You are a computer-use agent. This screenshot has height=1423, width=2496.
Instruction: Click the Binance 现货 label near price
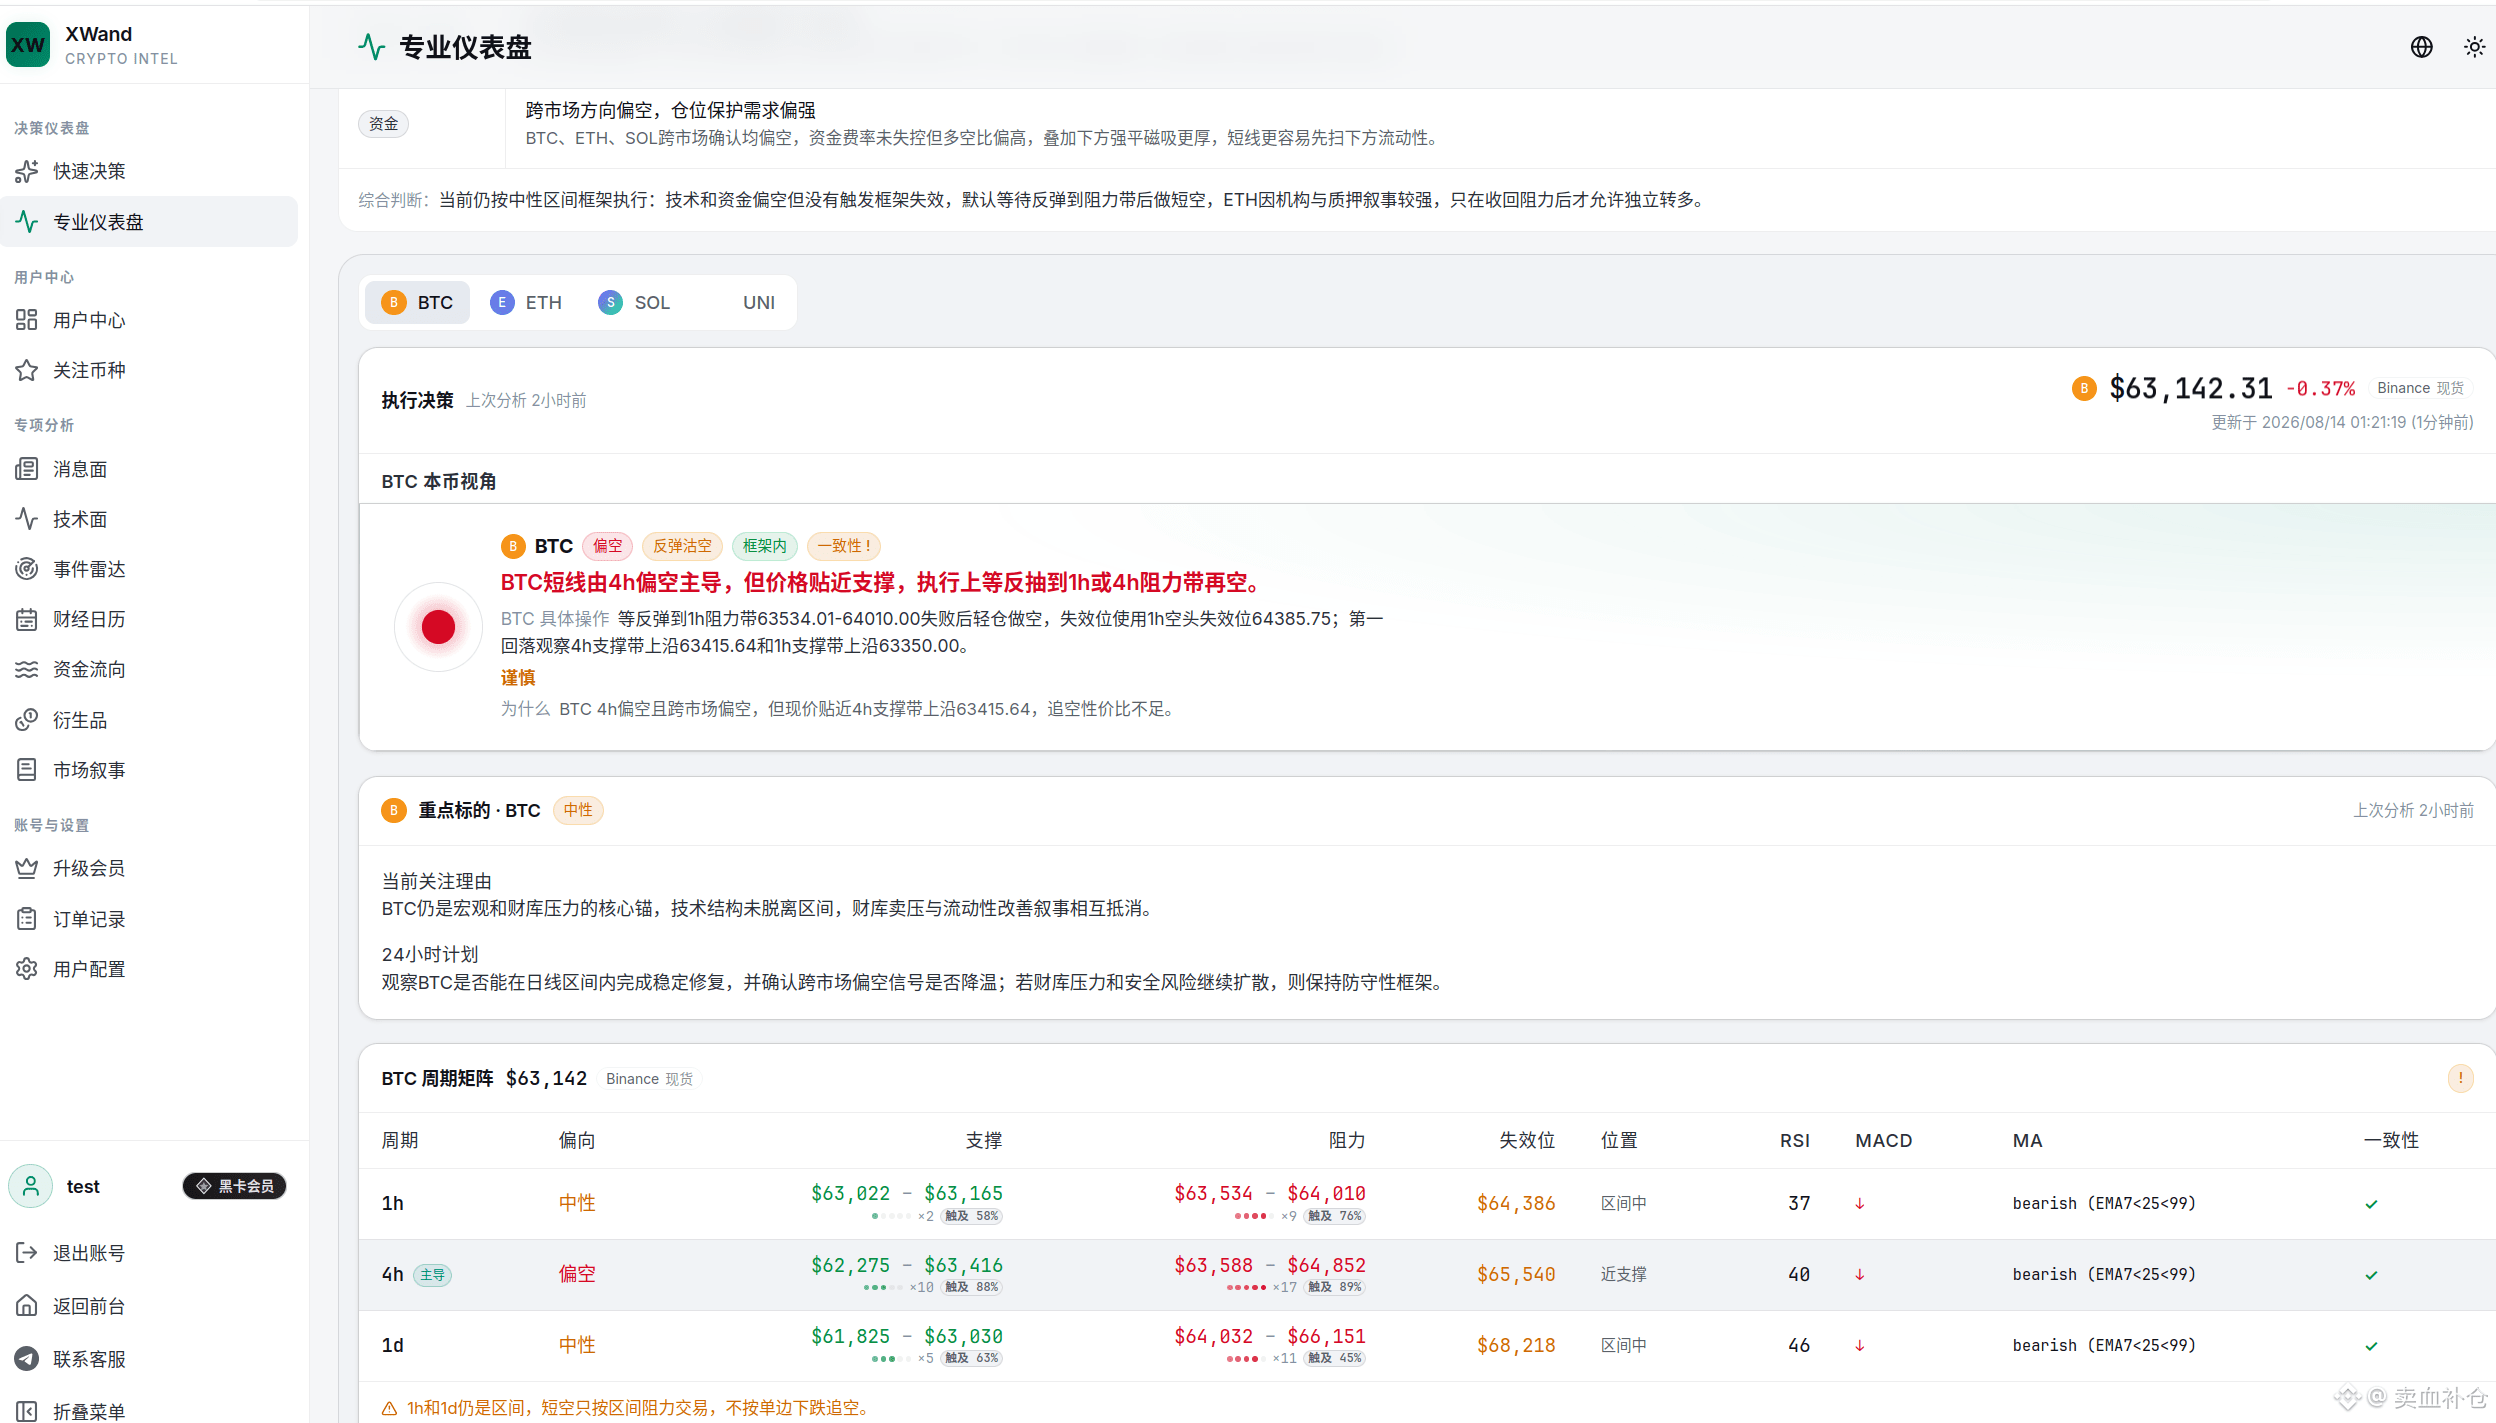(x=2420, y=388)
